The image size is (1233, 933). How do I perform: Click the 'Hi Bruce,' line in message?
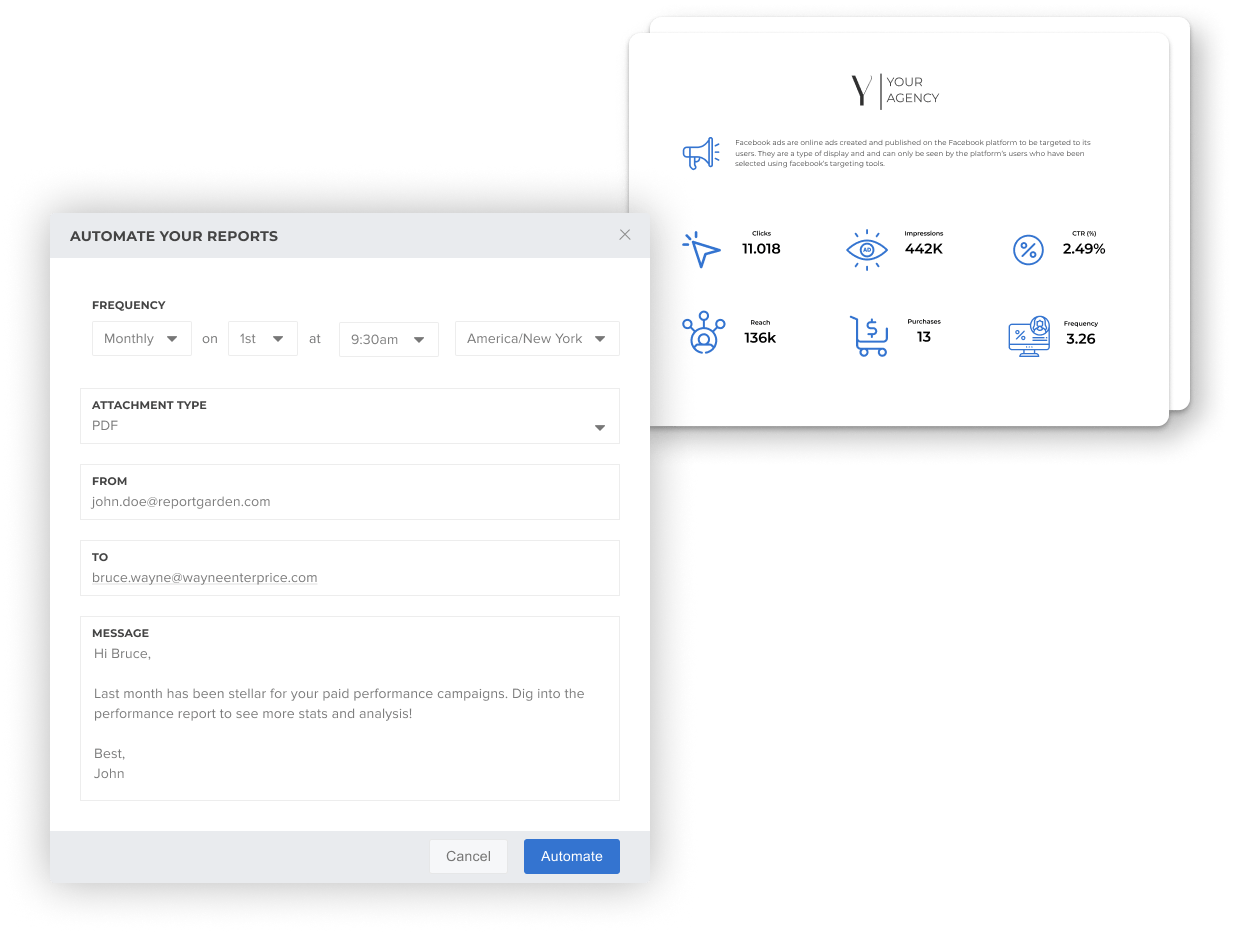[x=122, y=653]
